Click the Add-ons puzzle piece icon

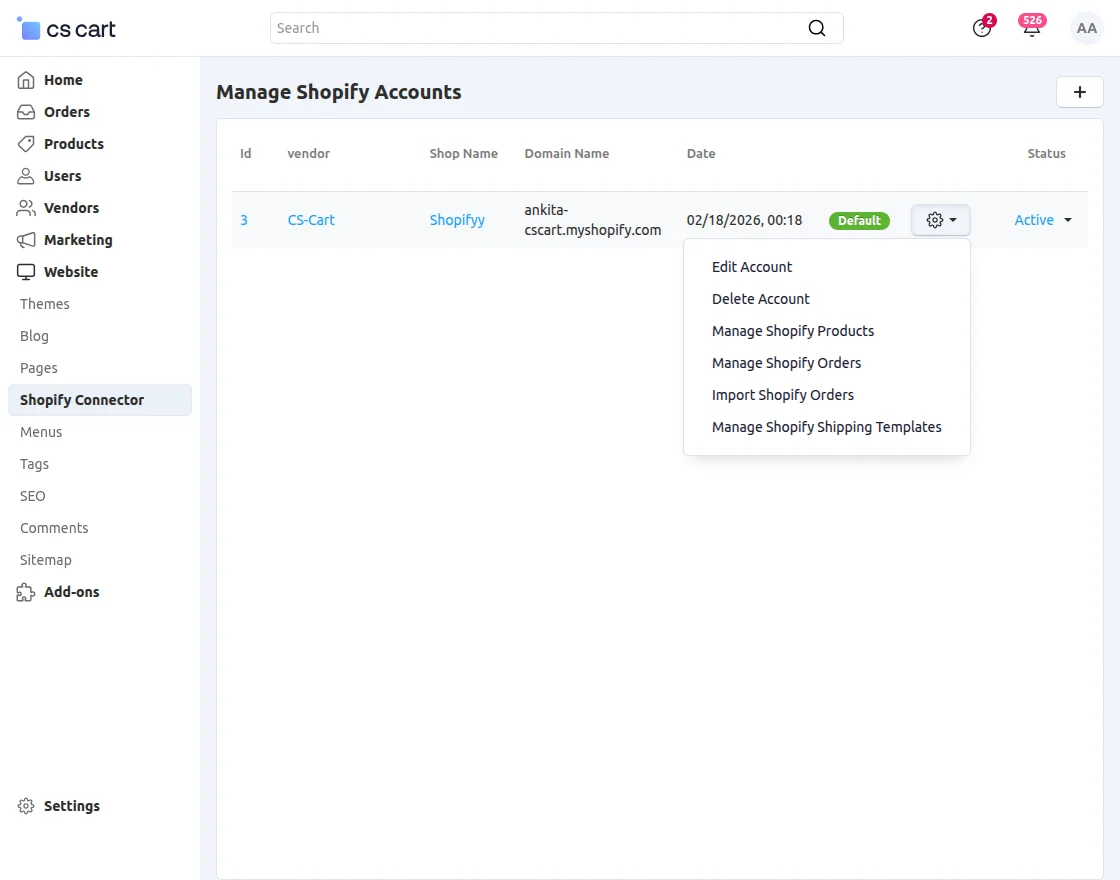[25, 592]
